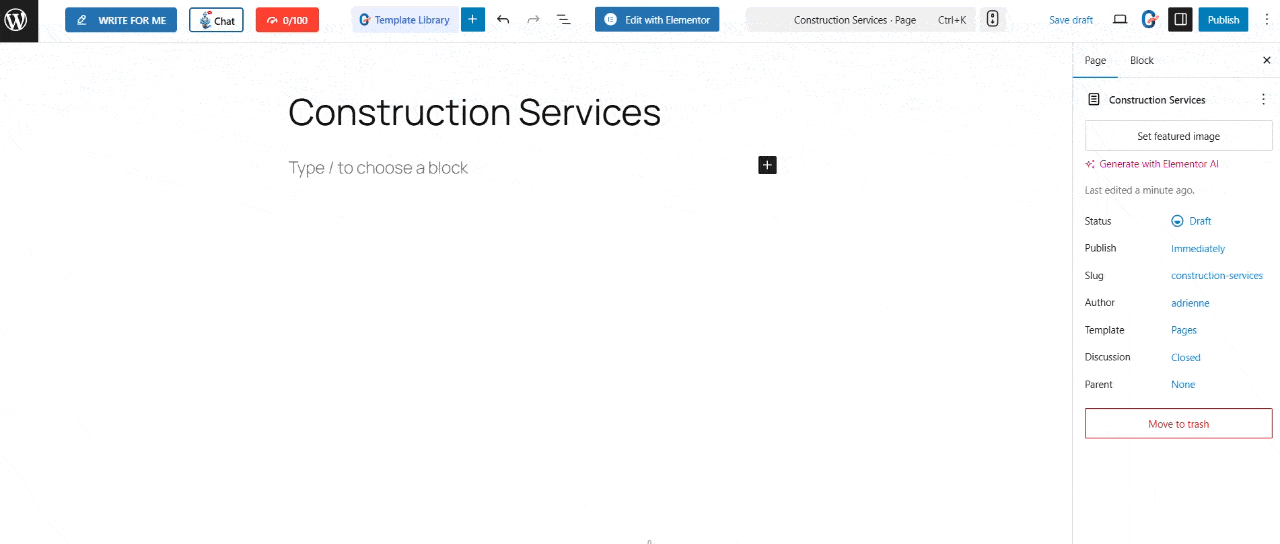Image resolution: width=1280 pixels, height=544 pixels.
Task: Click the Construction Services page title
Action: (x=474, y=112)
